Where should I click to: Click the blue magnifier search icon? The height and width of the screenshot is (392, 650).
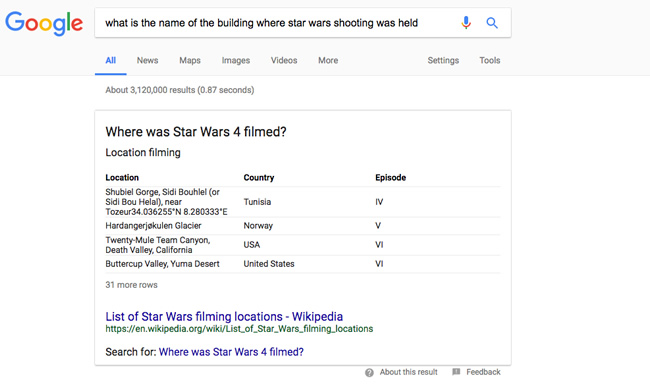492,23
